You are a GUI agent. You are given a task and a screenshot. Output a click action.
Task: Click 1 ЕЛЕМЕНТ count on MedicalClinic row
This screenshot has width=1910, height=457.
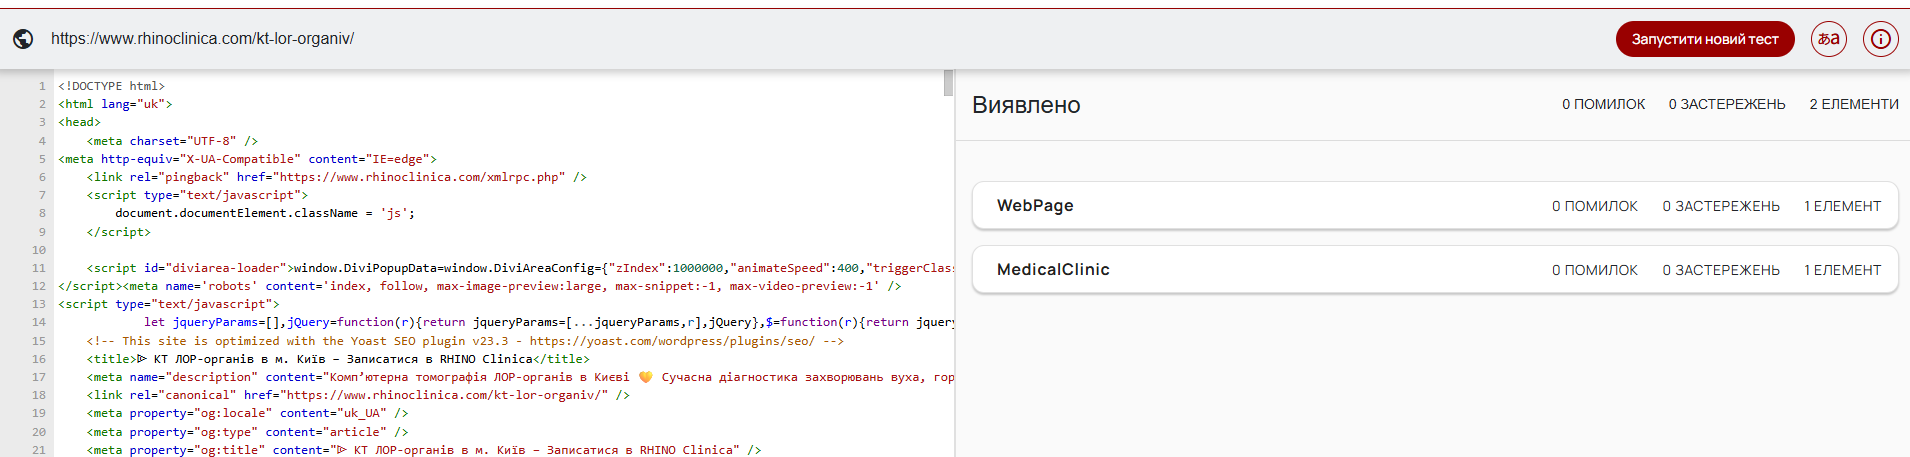click(1842, 270)
